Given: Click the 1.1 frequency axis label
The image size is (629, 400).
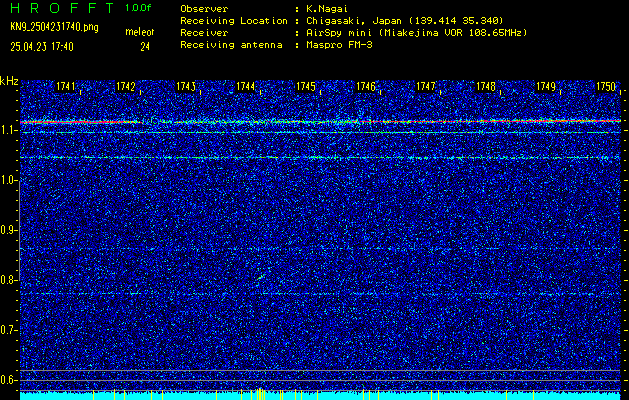Looking at the screenshot, I should pyautogui.click(x=8, y=131).
